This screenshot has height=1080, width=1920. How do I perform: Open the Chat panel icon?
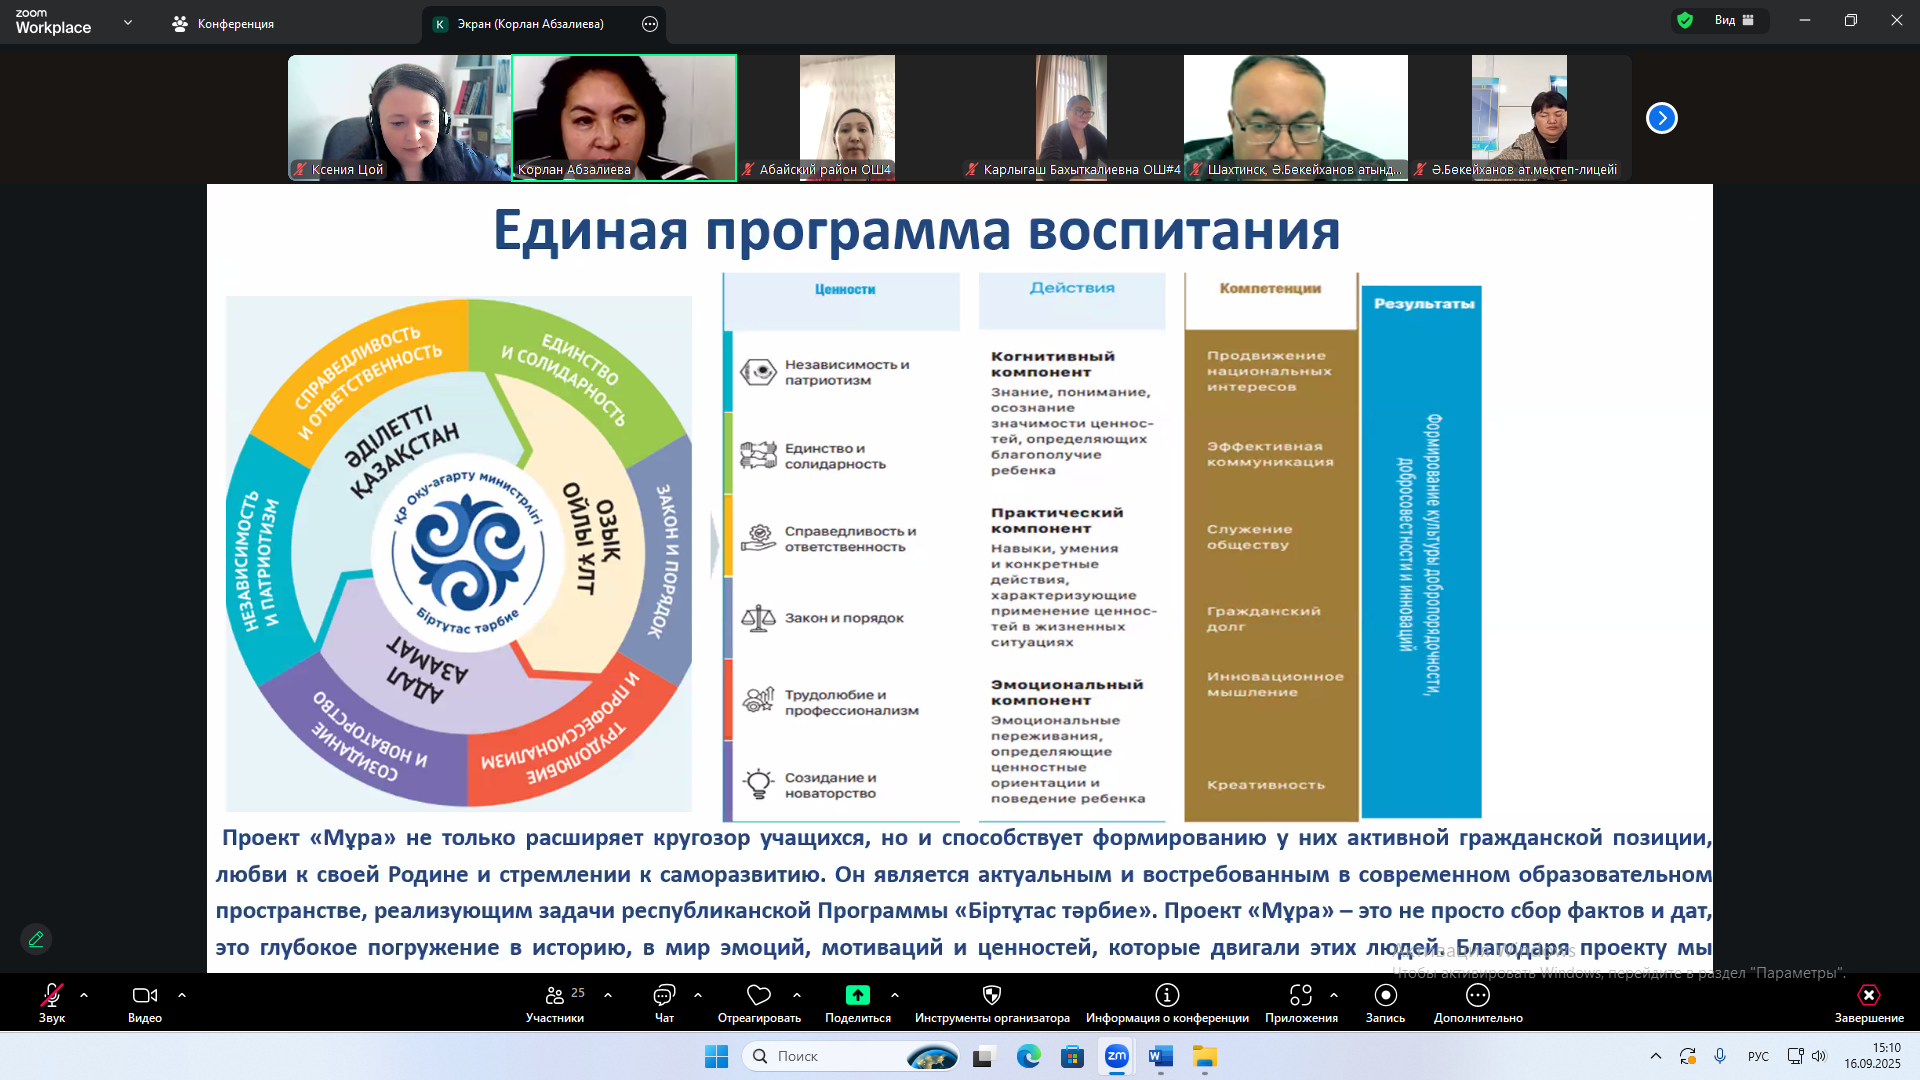pyautogui.click(x=664, y=995)
